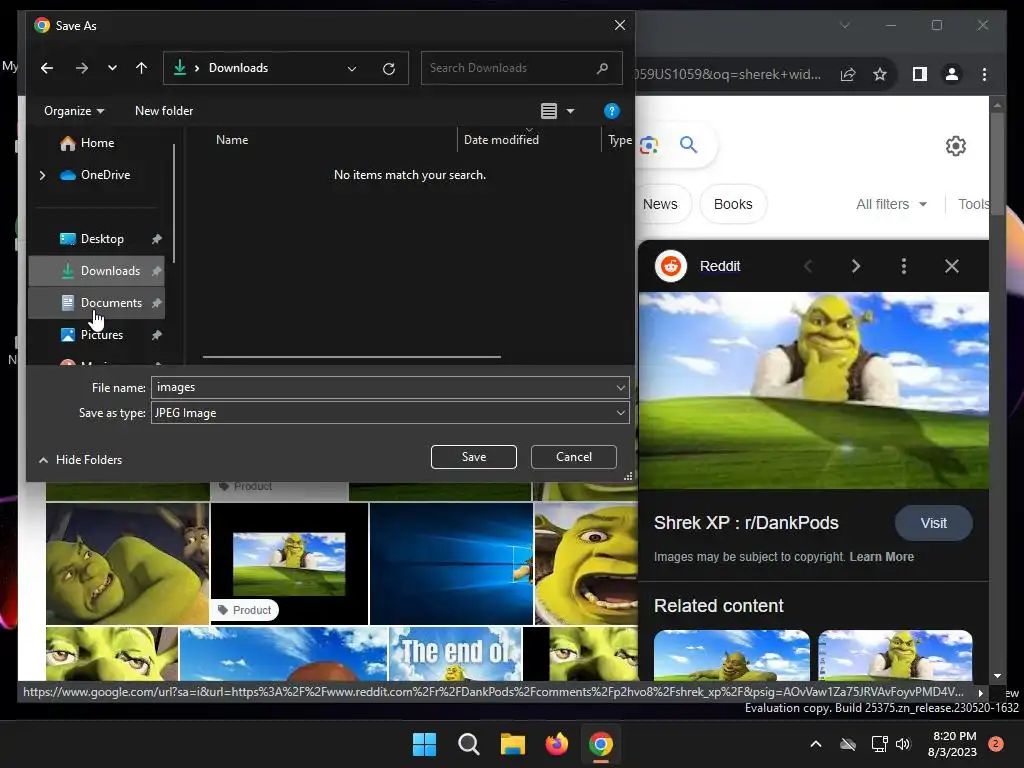1024x768 pixels.
Task: Open taskbar Search
Action: (x=468, y=744)
